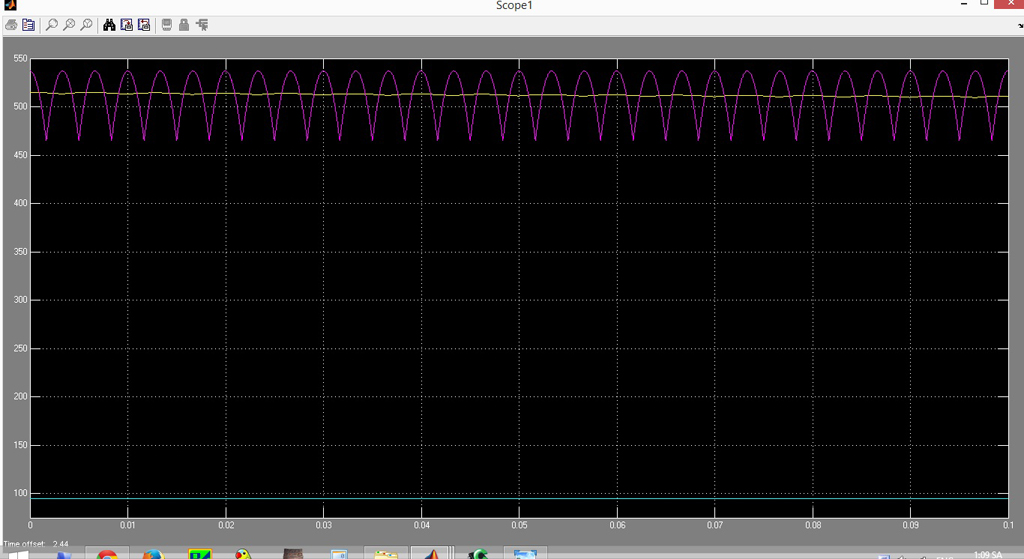Click the 450 y-axis label
Viewport: 1024px width, 559px height.
click(x=20, y=155)
